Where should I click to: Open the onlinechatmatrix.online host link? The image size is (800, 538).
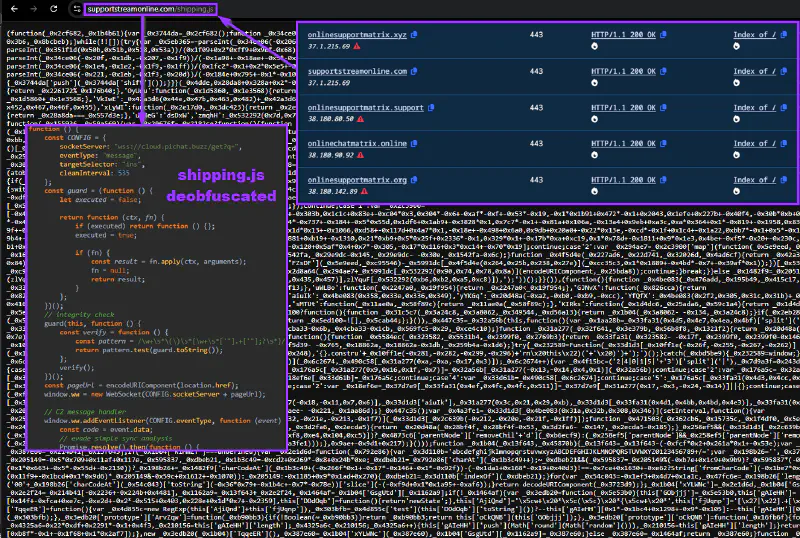357,144
